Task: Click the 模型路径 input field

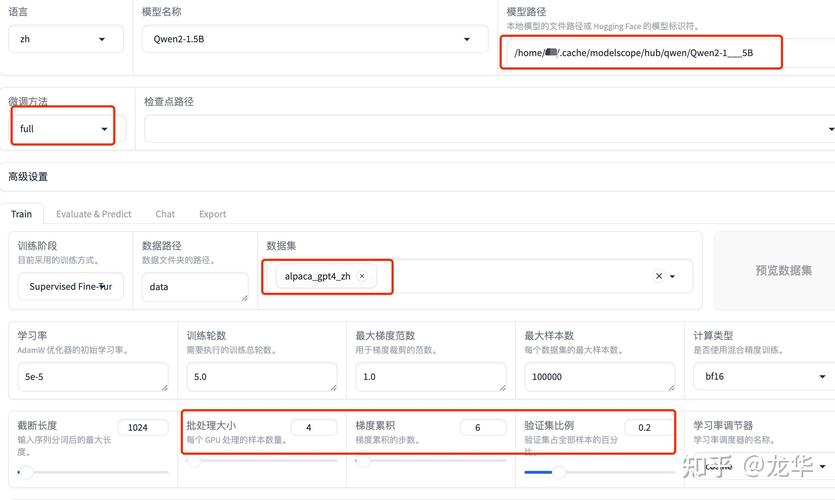Action: [x=670, y=53]
